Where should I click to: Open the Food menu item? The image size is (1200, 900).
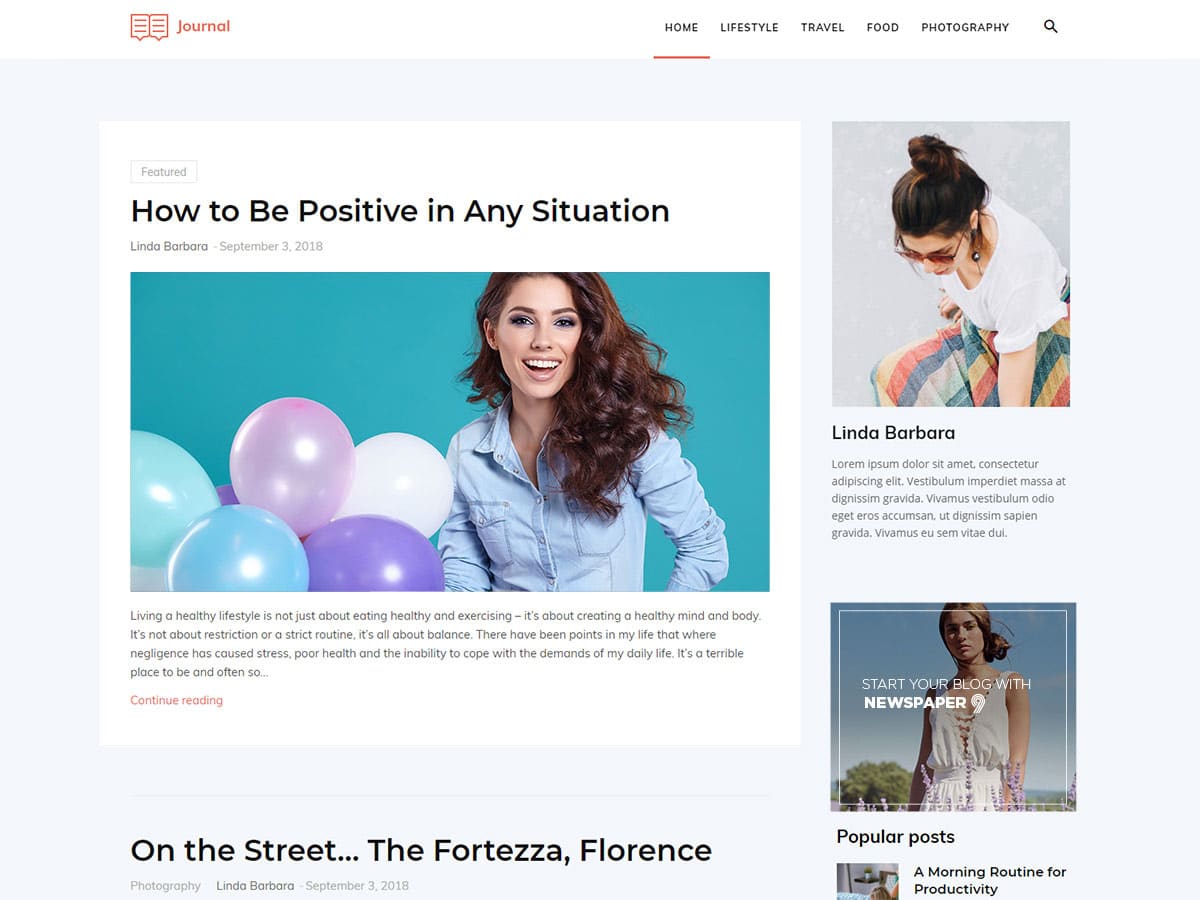pos(883,28)
